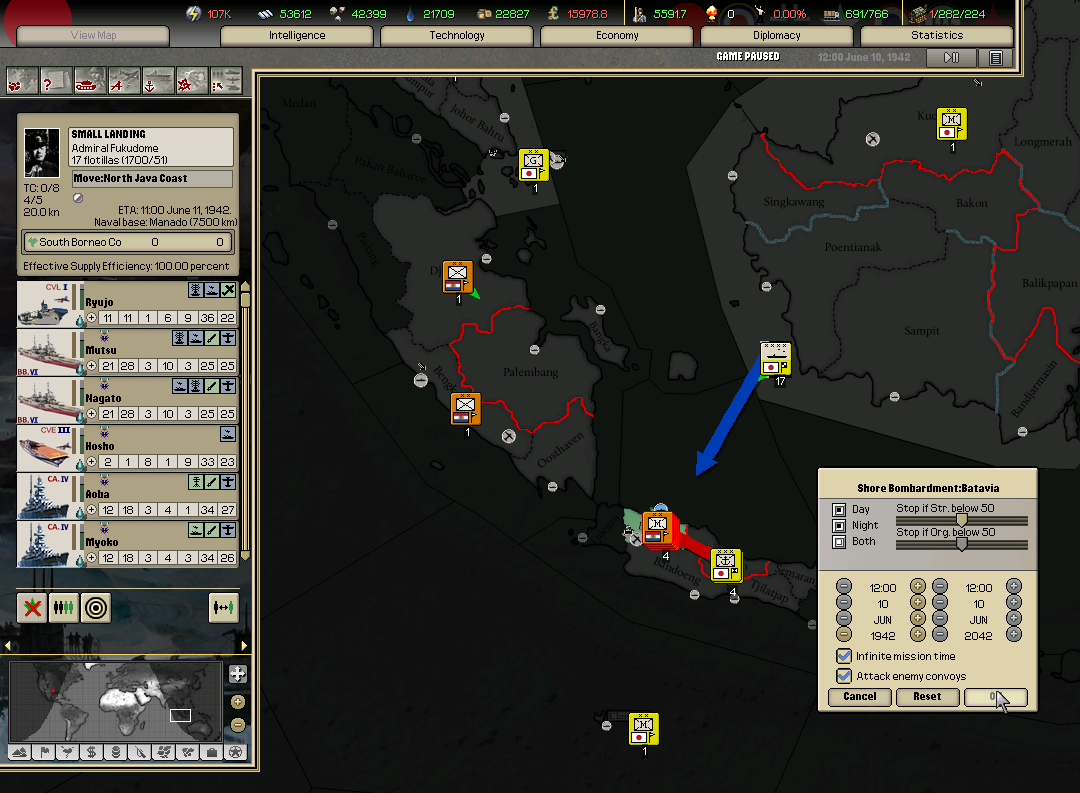This screenshot has width=1080, height=793.
Task: Increase start year 1942 with plus button
Action: pyautogui.click(x=917, y=634)
